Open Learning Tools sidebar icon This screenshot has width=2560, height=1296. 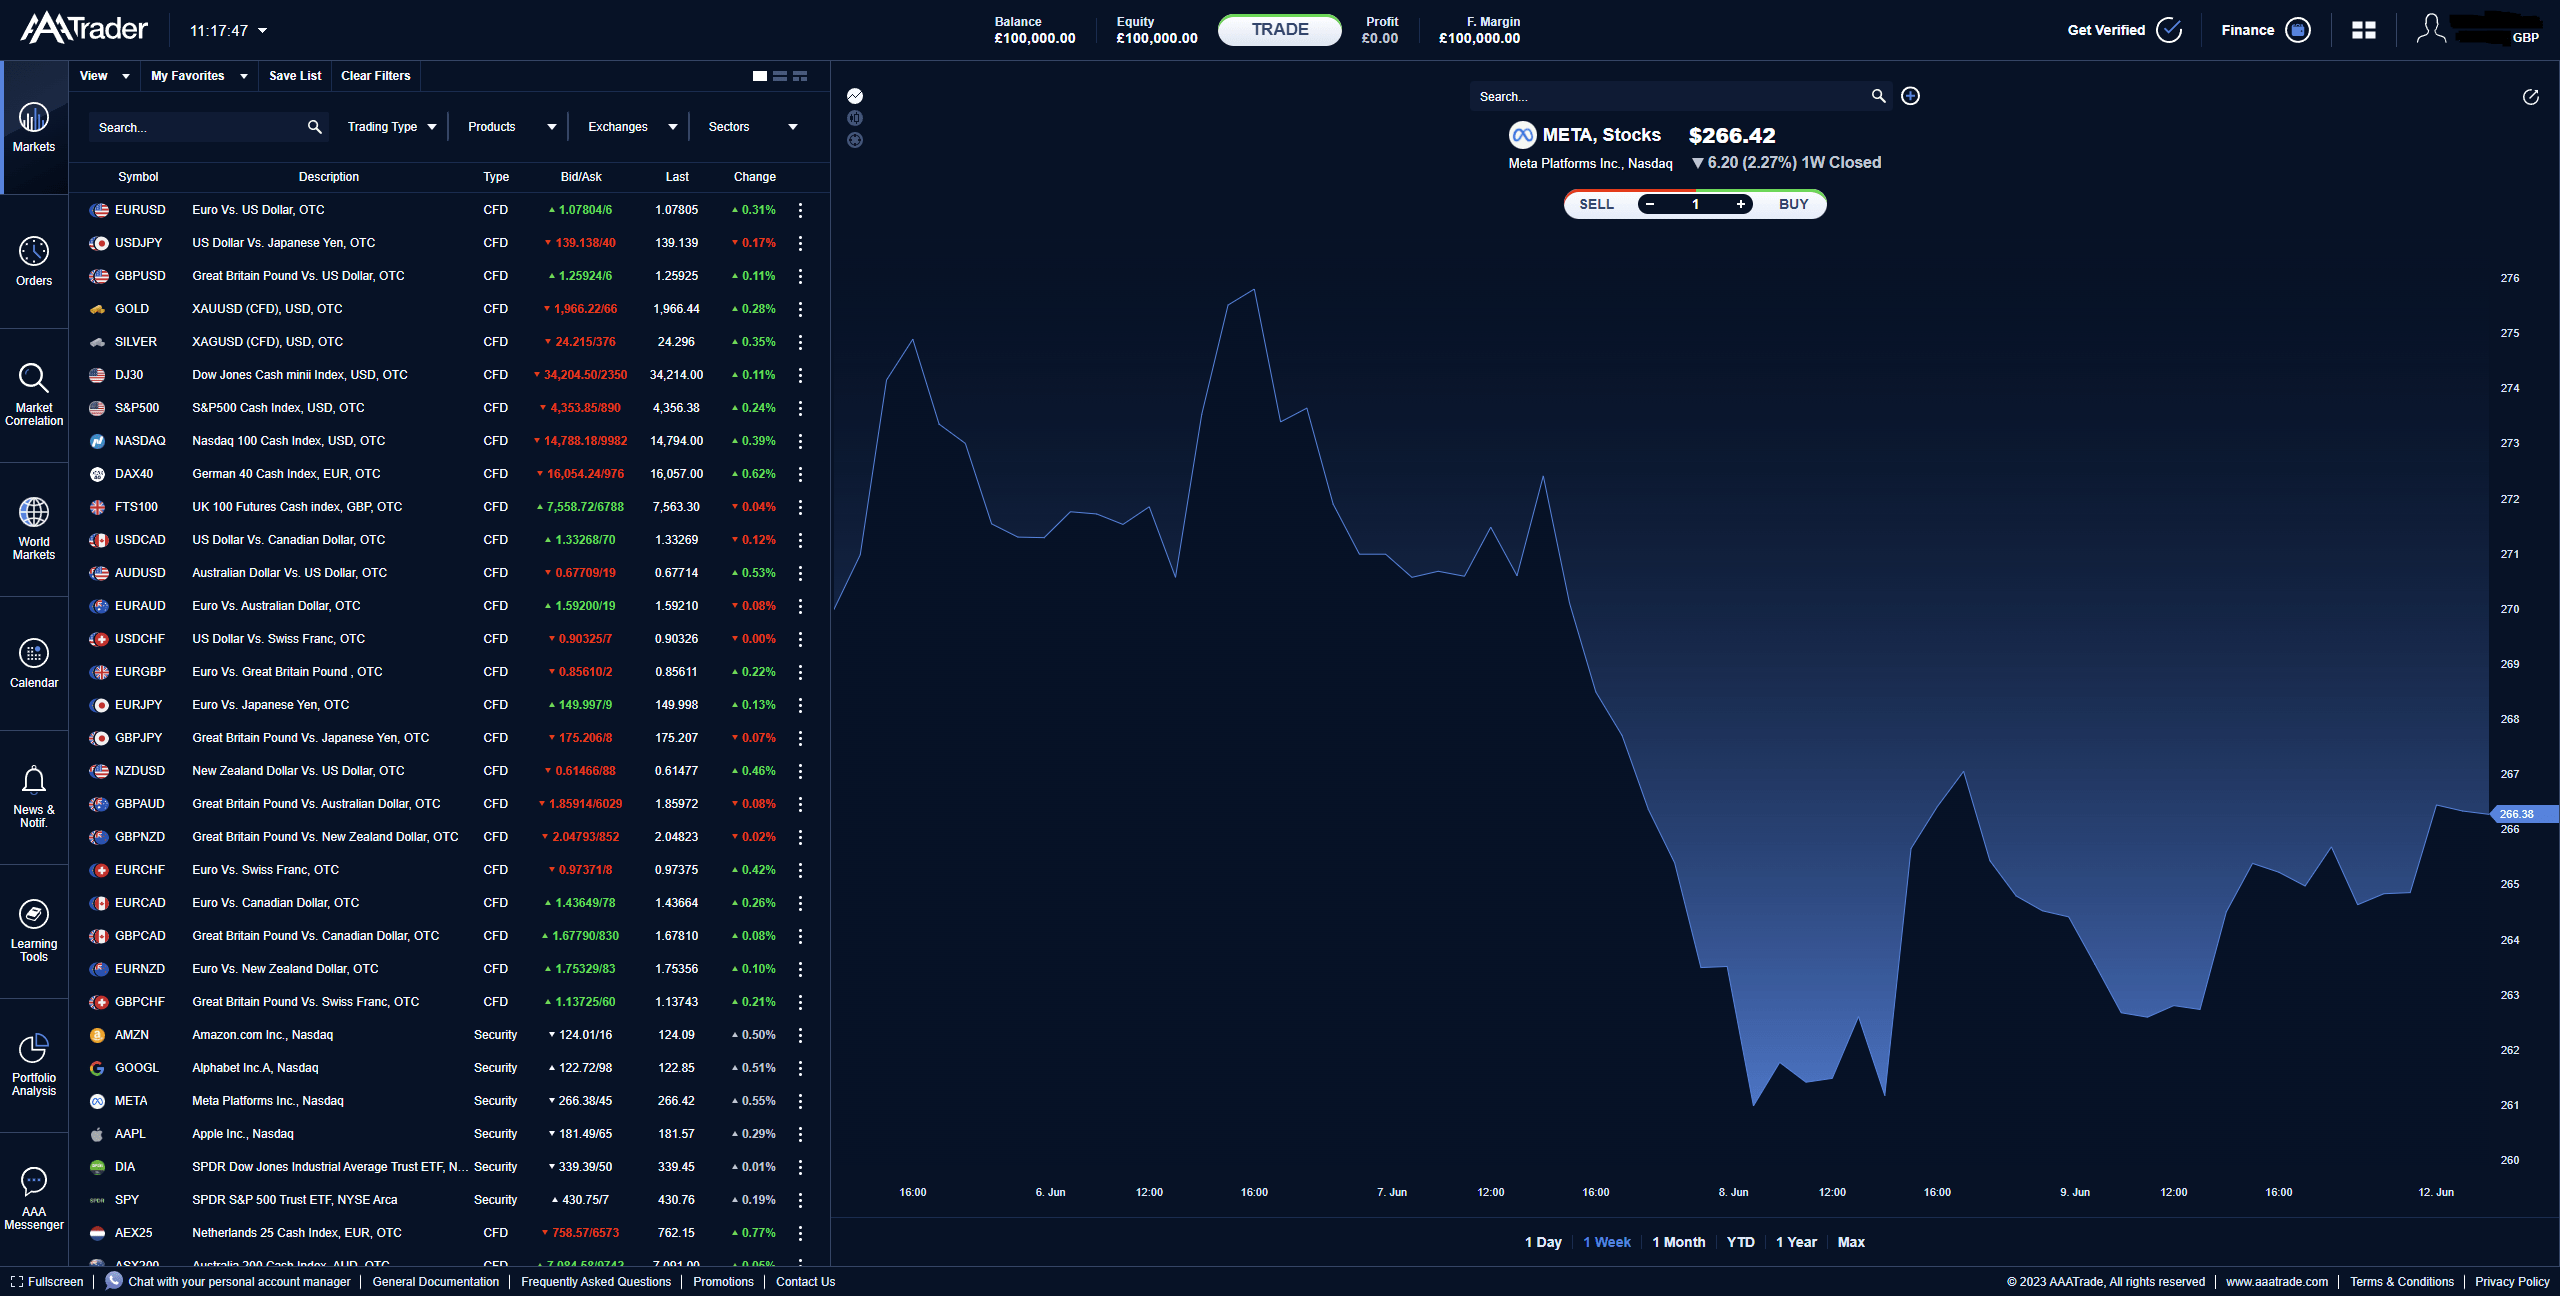(34, 914)
